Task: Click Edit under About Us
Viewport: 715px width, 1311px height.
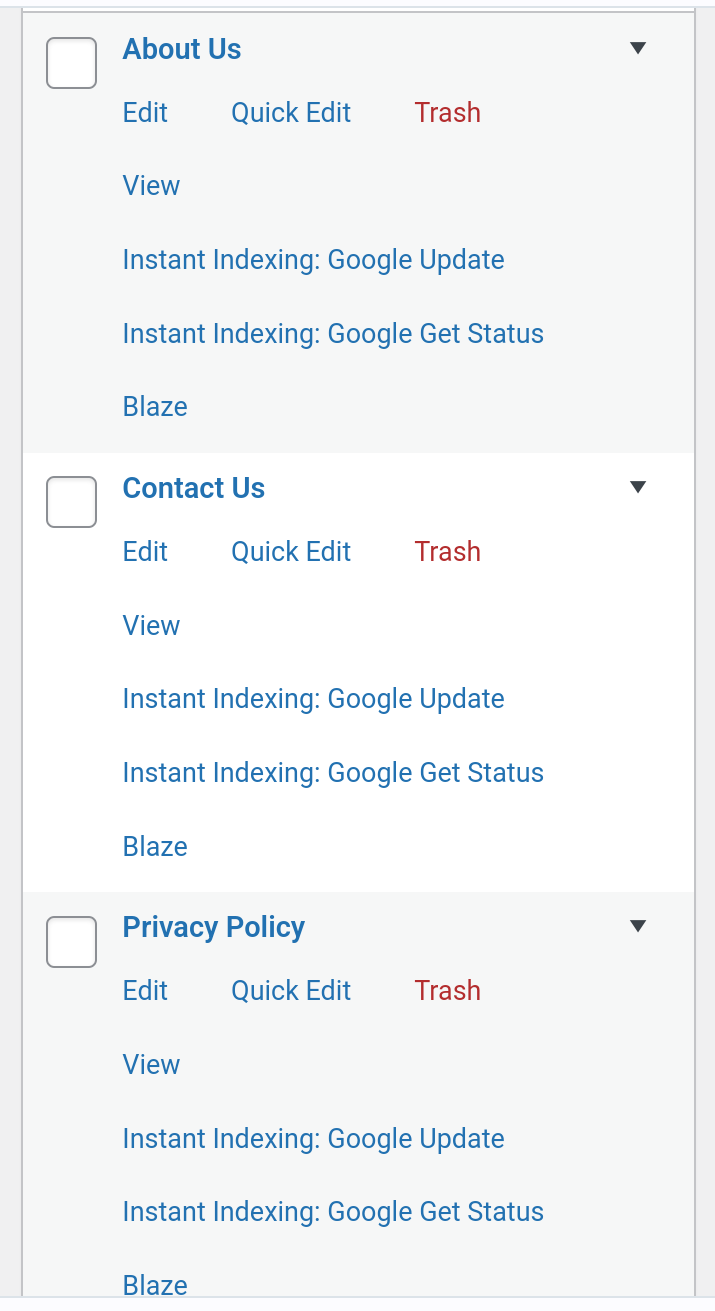Action: (145, 113)
